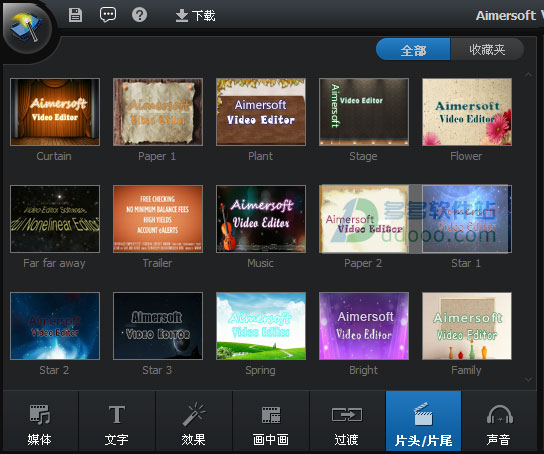Select the Flower template thumbnail
Viewport: 544px width, 454px height.
pos(467,112)
